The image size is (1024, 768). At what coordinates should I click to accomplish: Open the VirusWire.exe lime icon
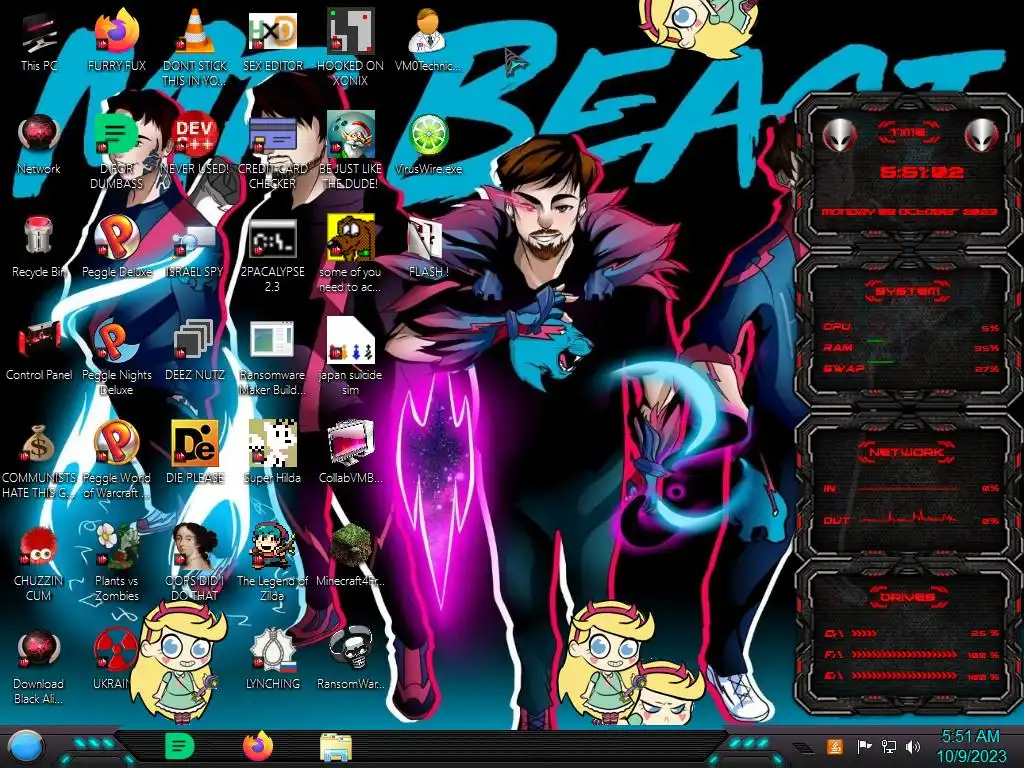[428, 136]
